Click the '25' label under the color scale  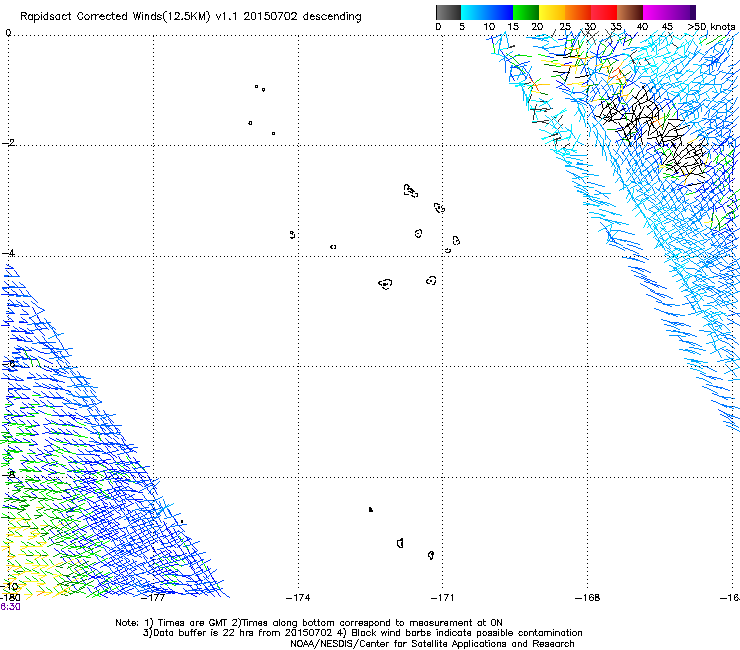[x=565, y=27]
